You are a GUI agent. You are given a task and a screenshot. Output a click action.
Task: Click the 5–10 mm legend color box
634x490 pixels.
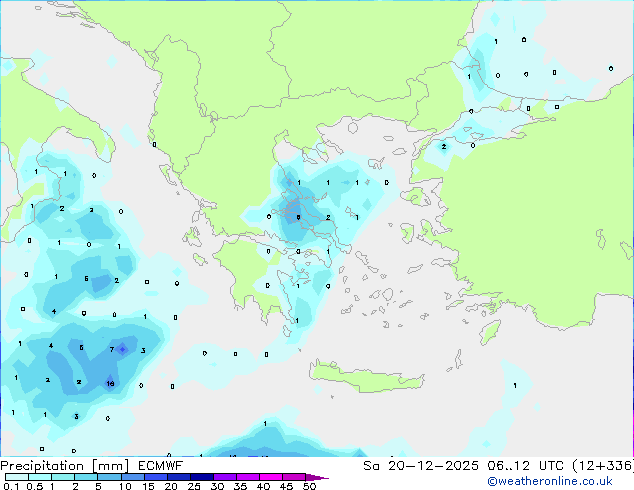click(109, 477)
